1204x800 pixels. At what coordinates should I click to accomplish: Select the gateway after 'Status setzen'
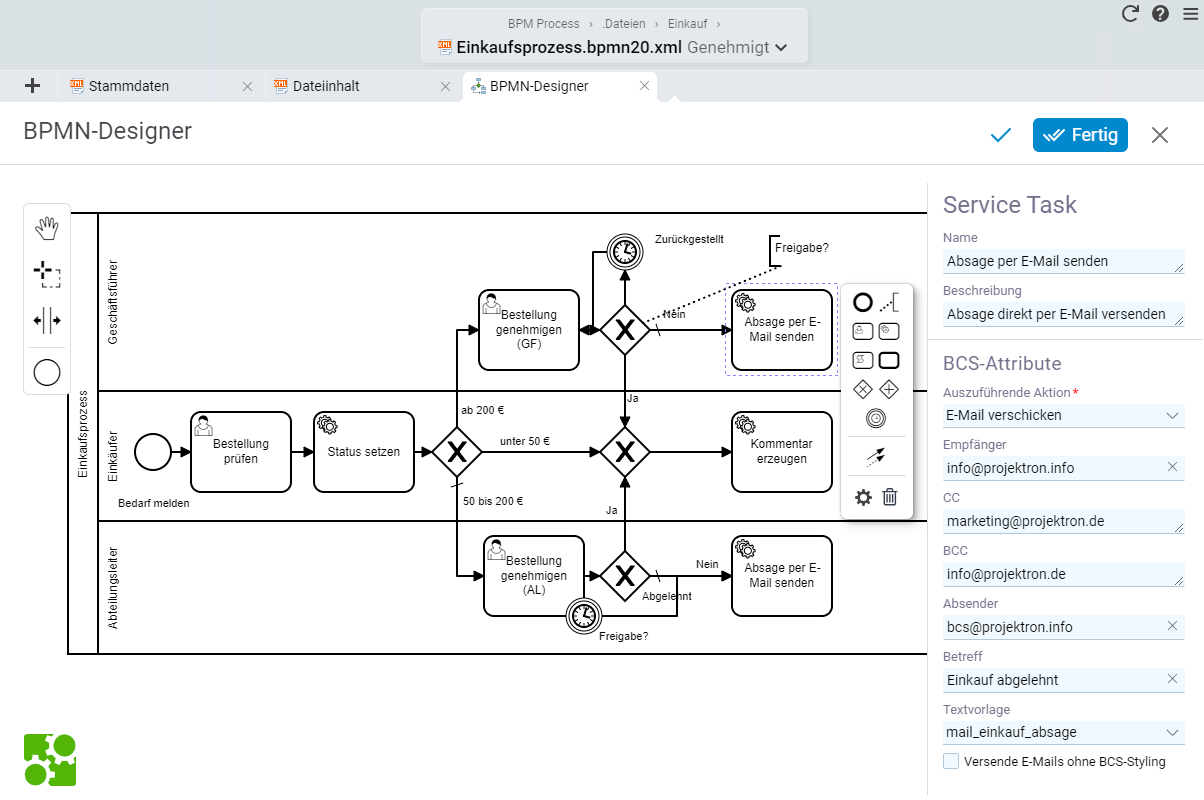[457, 452]
